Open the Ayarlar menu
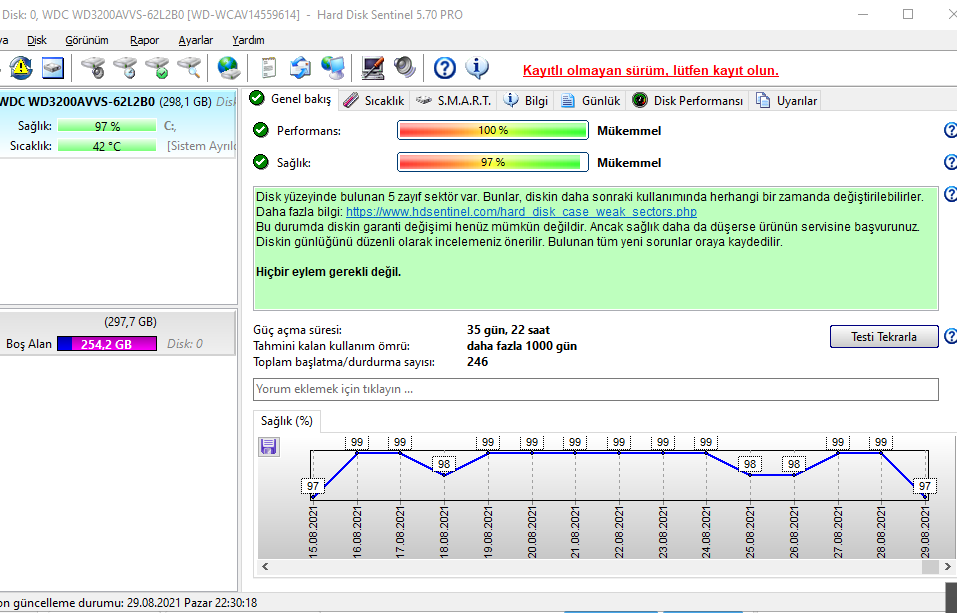This screenshot has width=957, height=613. coord(195,40)
